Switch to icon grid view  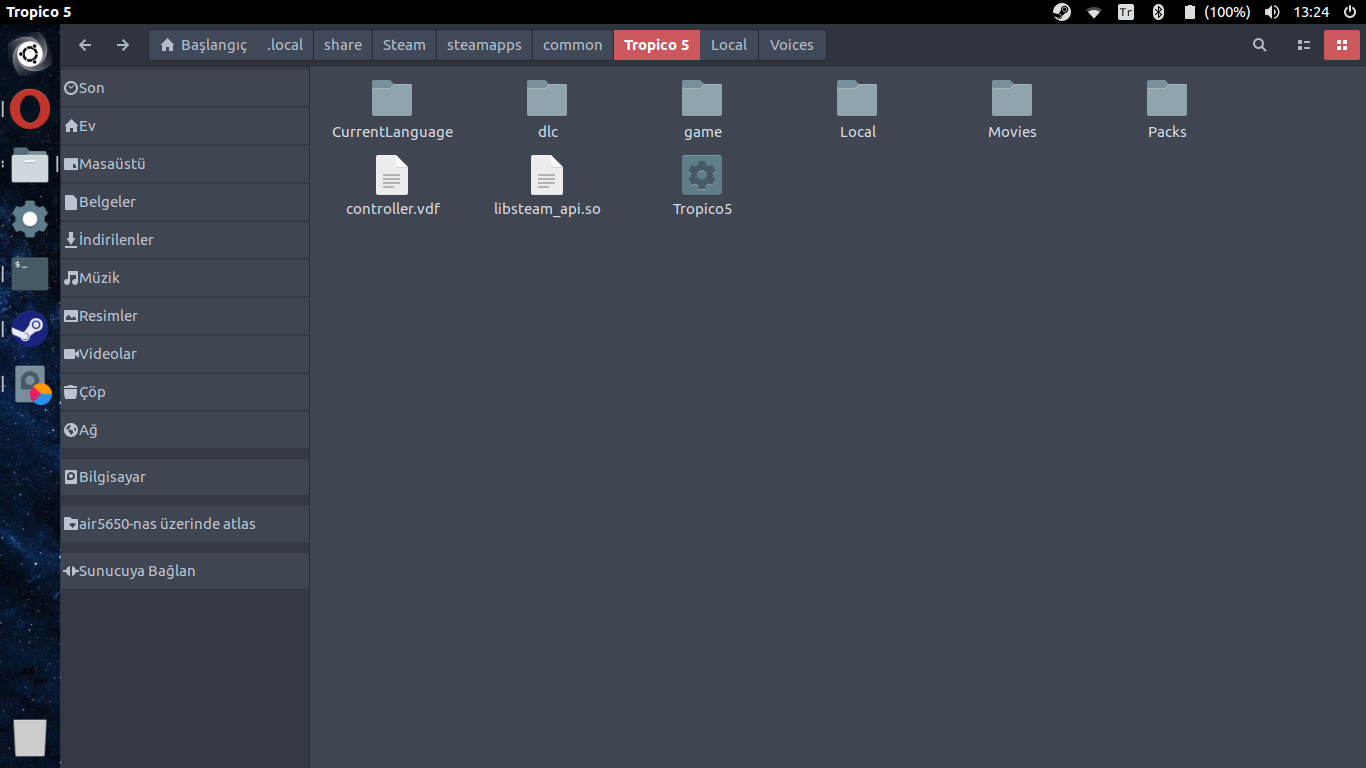[x=1341, y=45]
